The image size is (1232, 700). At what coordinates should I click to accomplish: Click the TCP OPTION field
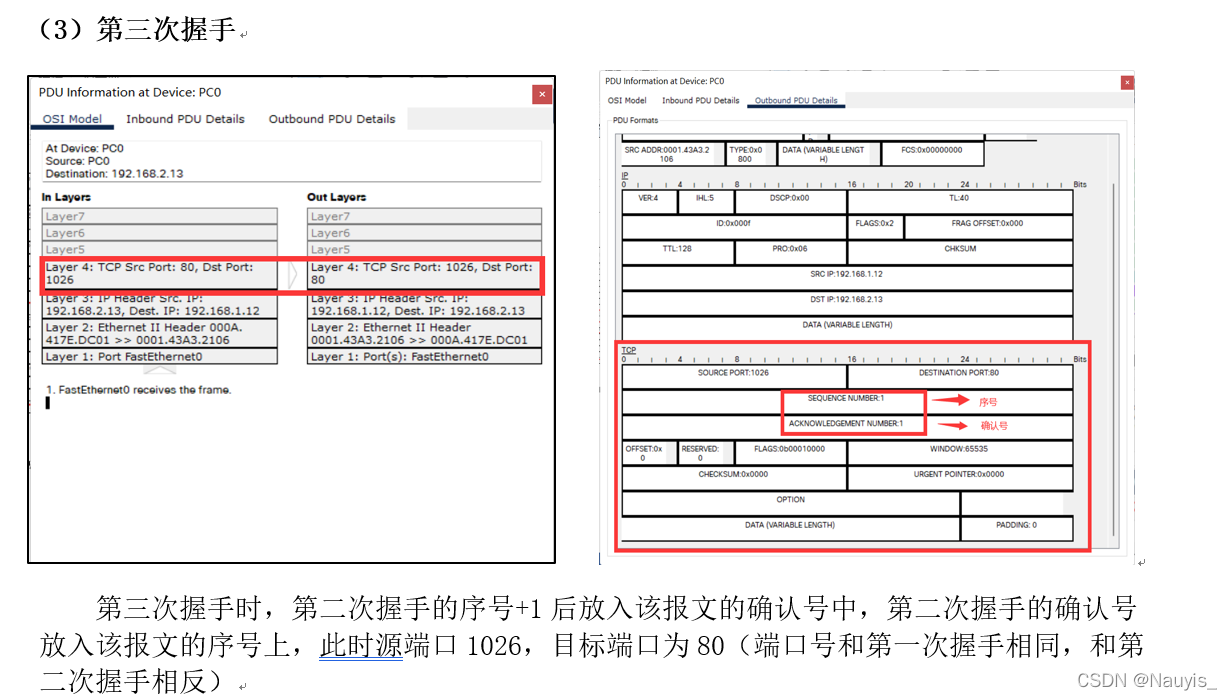tap(790, 501)
